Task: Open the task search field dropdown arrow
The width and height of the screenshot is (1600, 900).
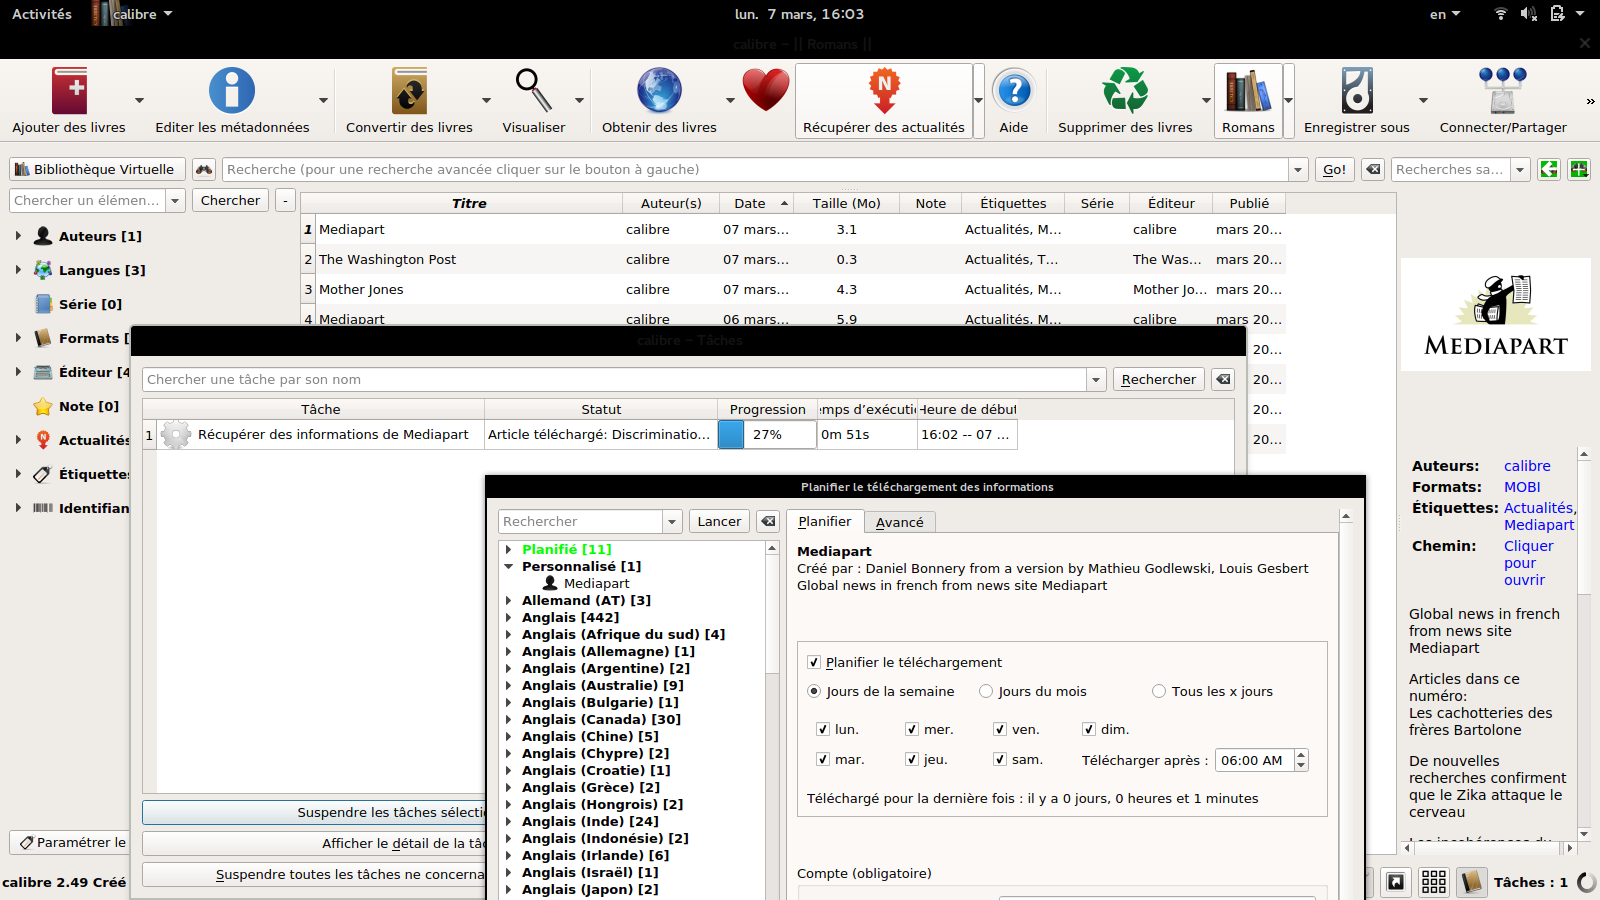Action: (x=1096, y=380)
